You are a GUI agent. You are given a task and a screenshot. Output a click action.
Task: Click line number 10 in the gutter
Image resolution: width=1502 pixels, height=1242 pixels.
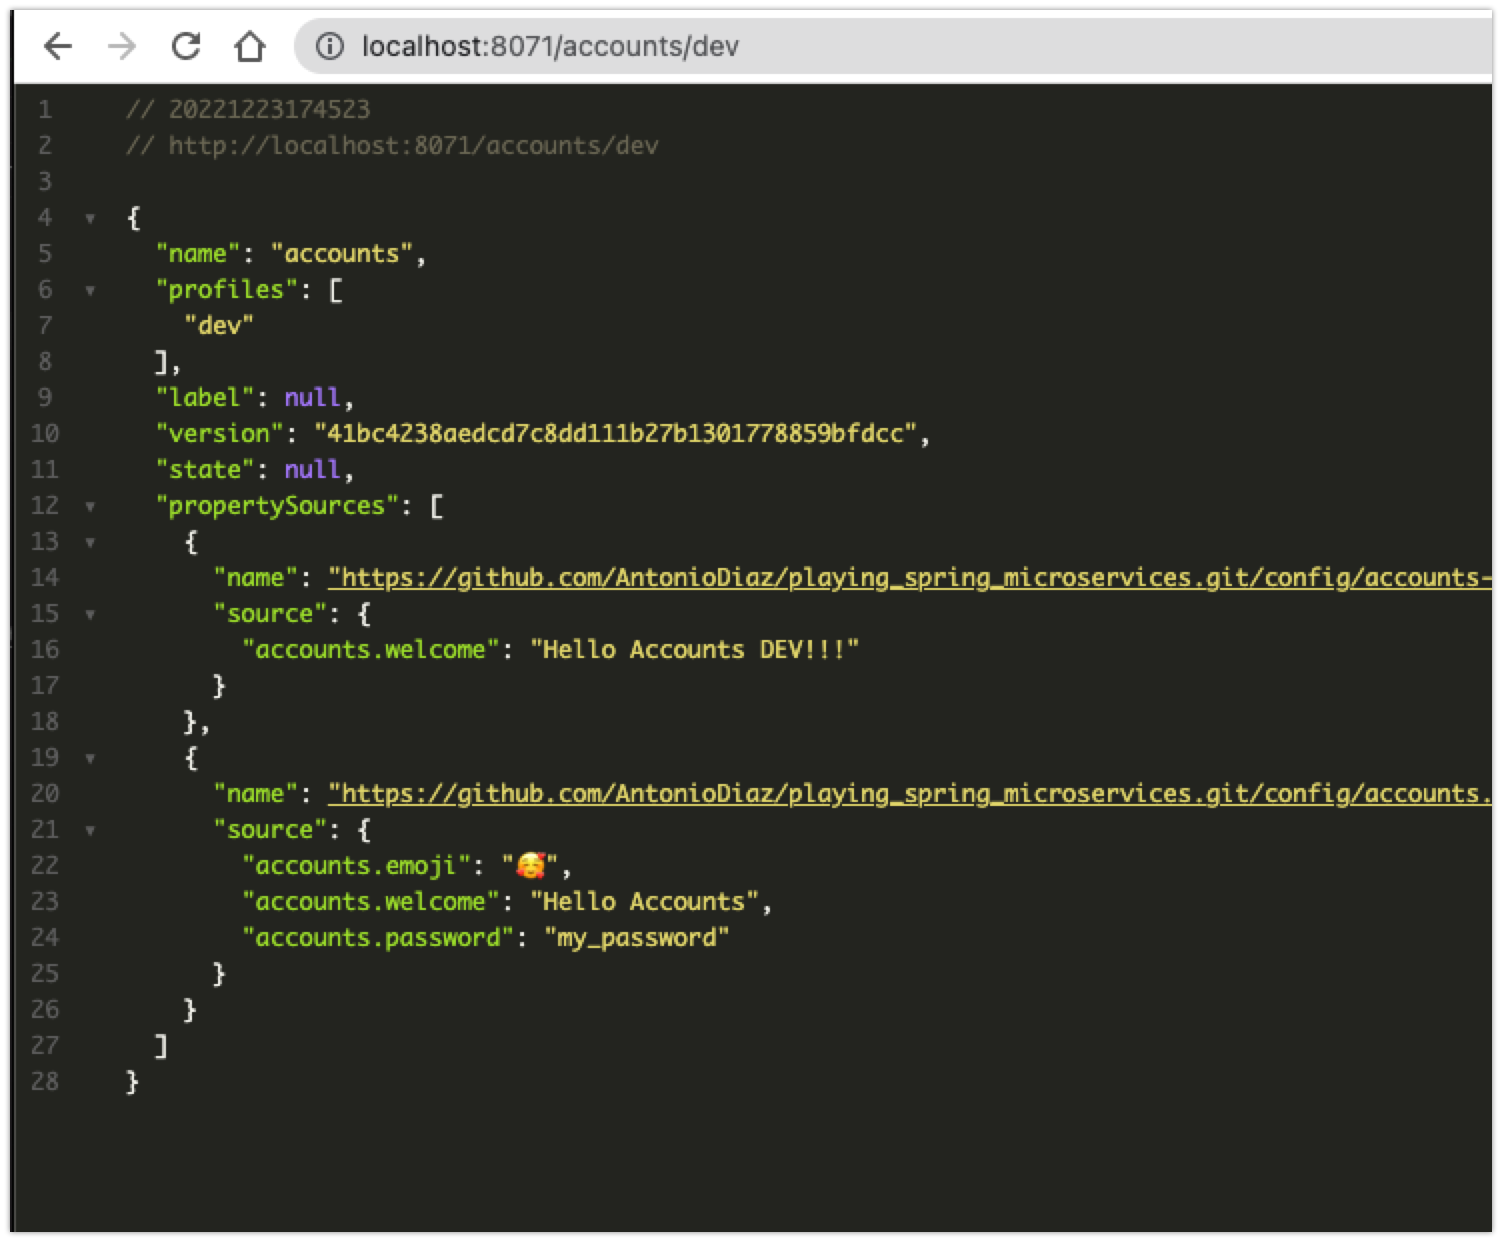[45, 434]
